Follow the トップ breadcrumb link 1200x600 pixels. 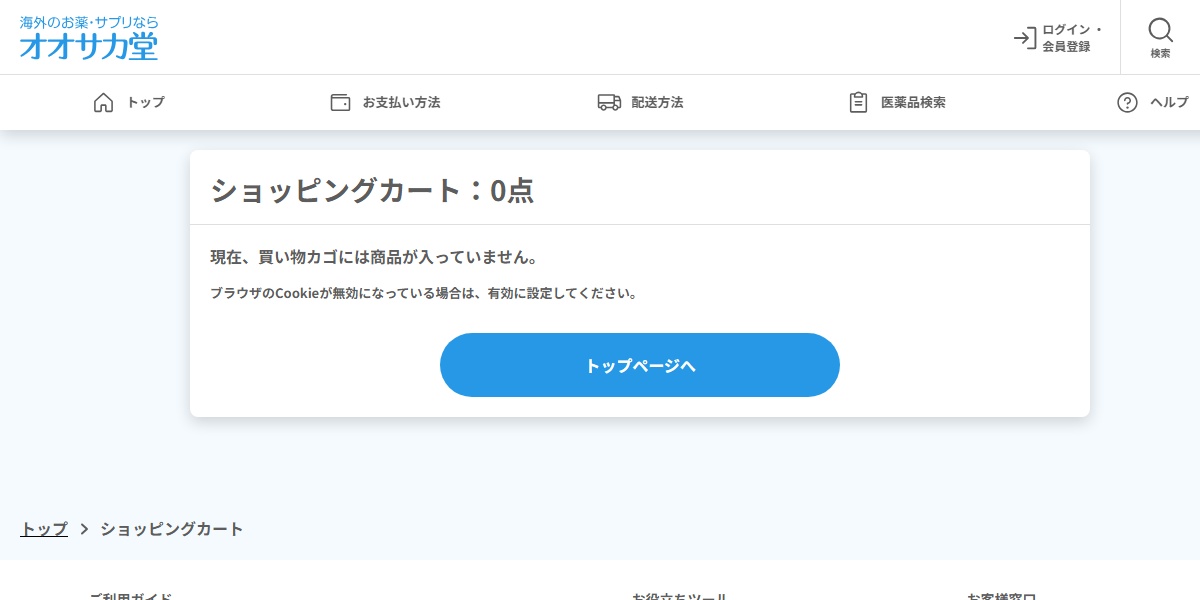44,529
